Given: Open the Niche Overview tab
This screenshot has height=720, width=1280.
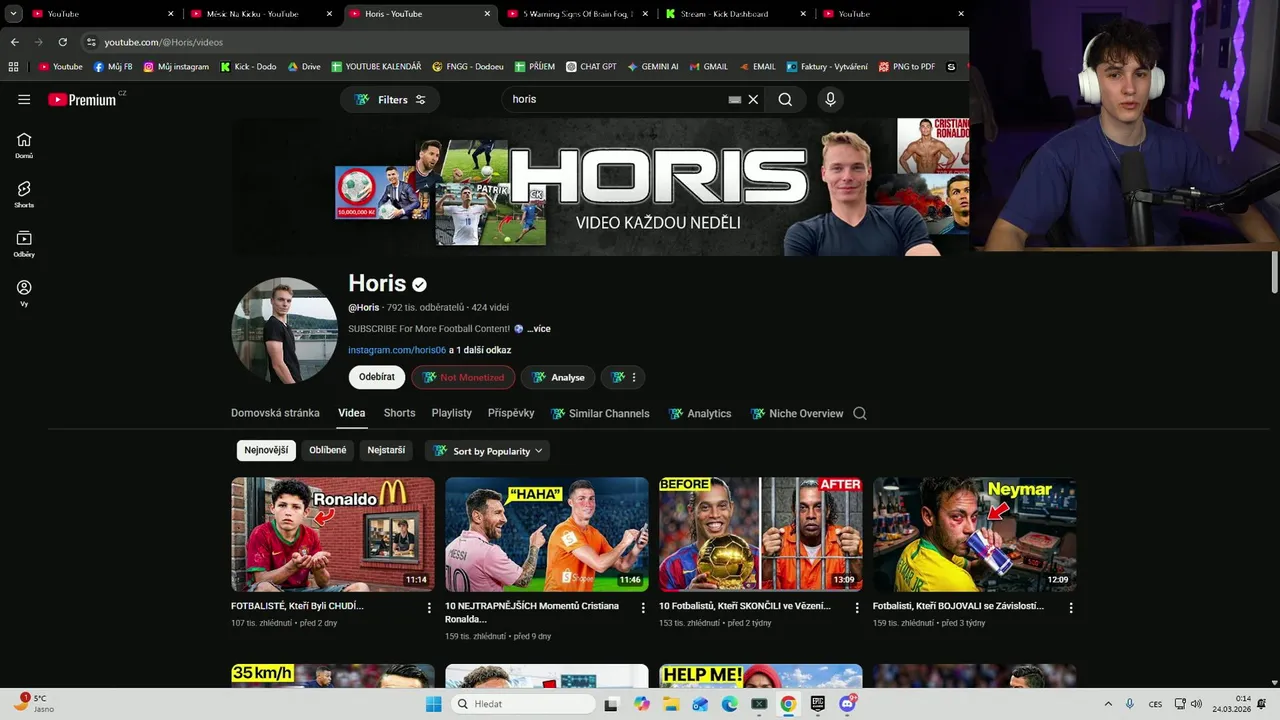Looking at the screenshot, I should (x=797, y=413).
